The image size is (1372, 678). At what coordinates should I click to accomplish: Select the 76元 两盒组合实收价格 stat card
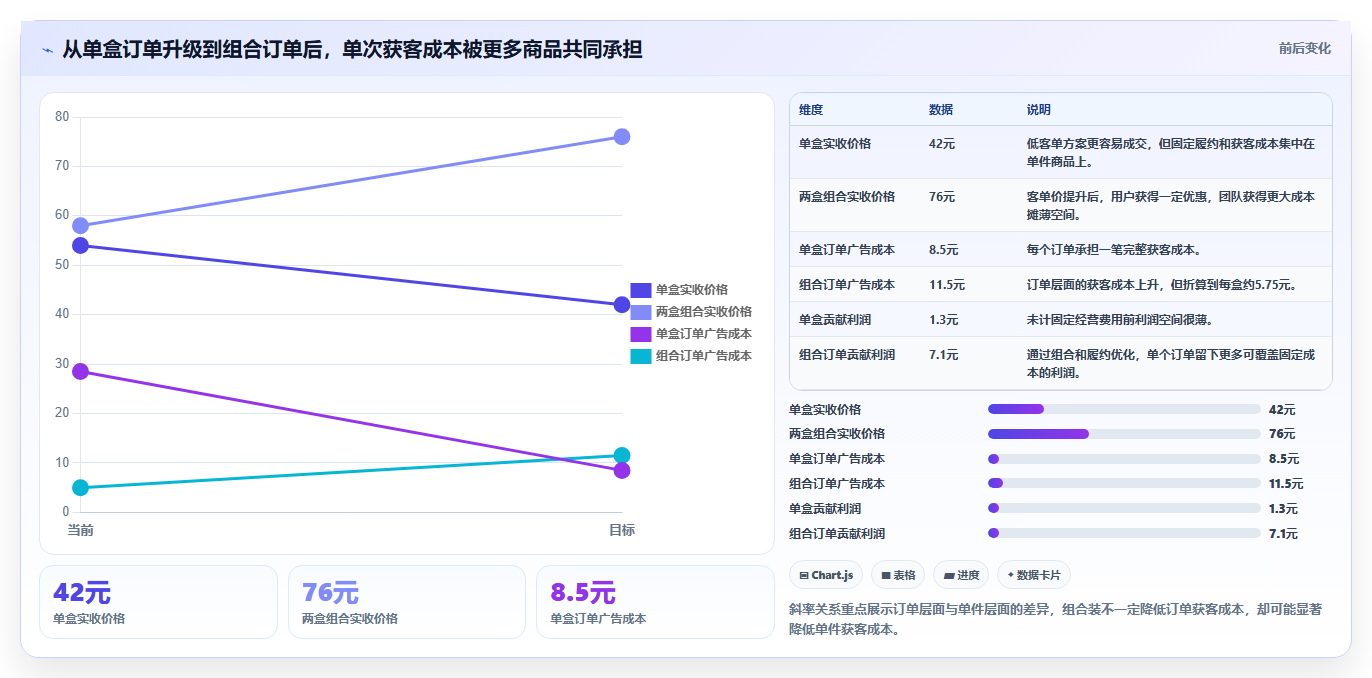click(x=406, y=602)
